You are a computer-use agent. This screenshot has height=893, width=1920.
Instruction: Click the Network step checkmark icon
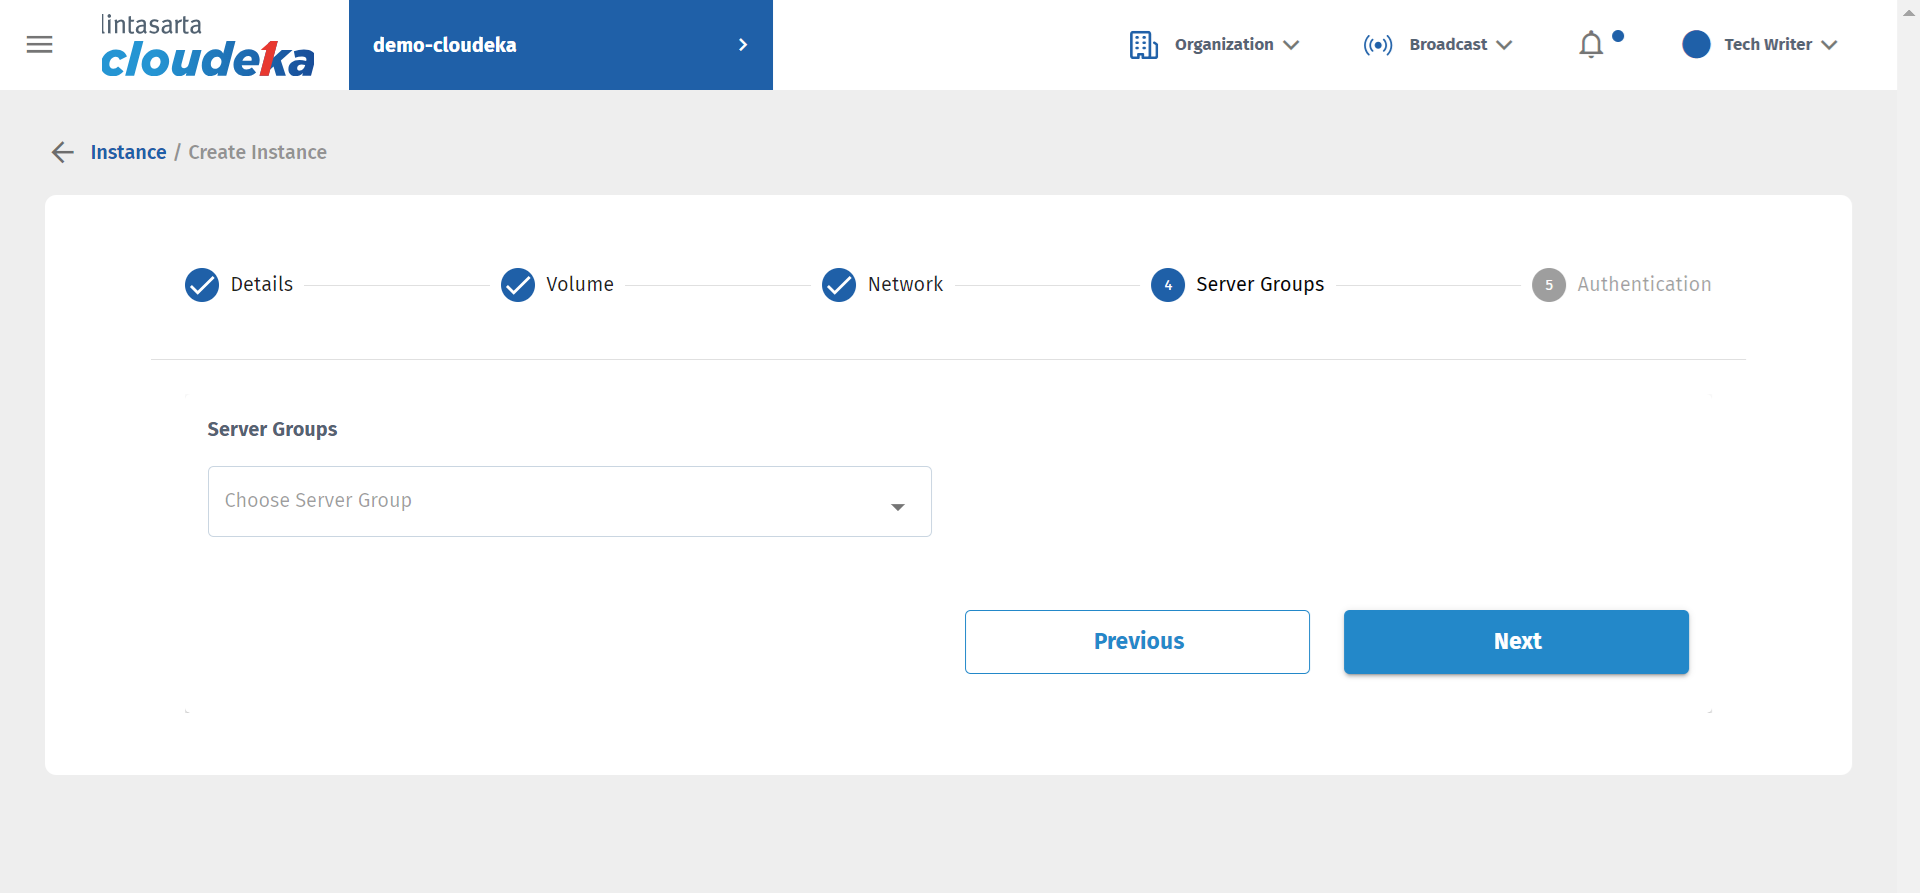point(839,285)
